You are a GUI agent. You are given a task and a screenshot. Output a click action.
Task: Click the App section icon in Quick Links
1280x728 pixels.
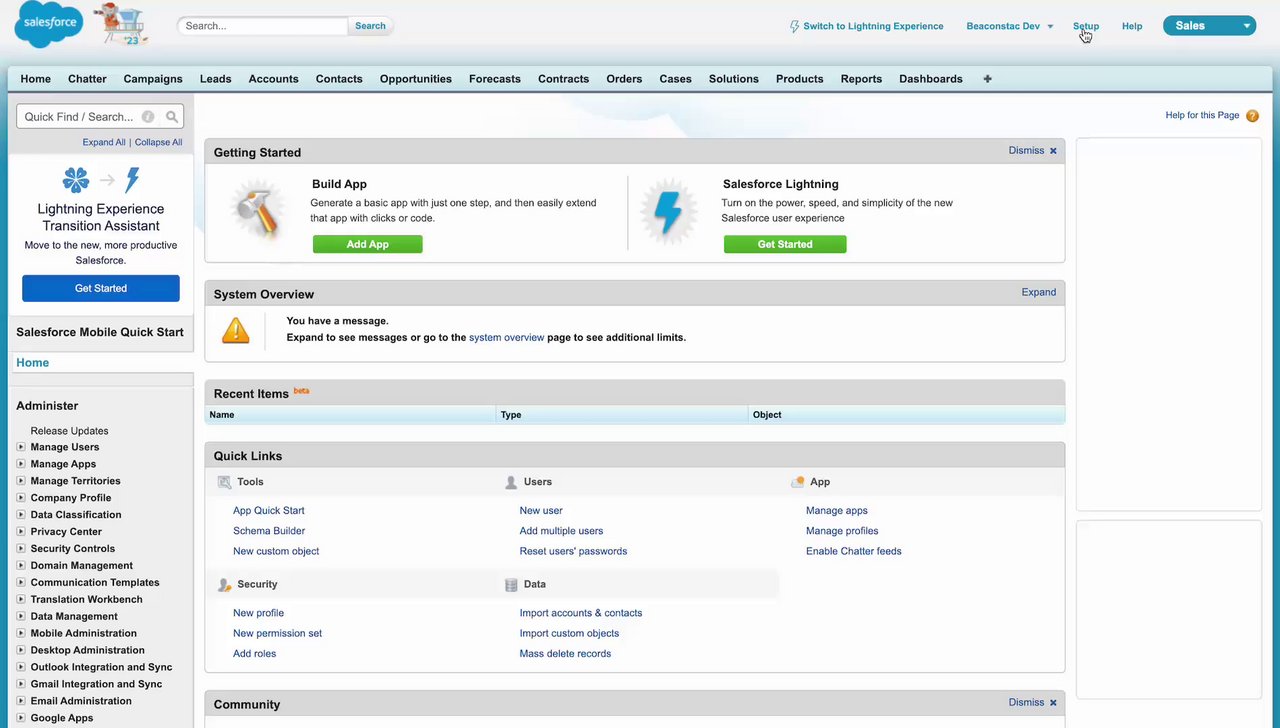pos(797,482)
